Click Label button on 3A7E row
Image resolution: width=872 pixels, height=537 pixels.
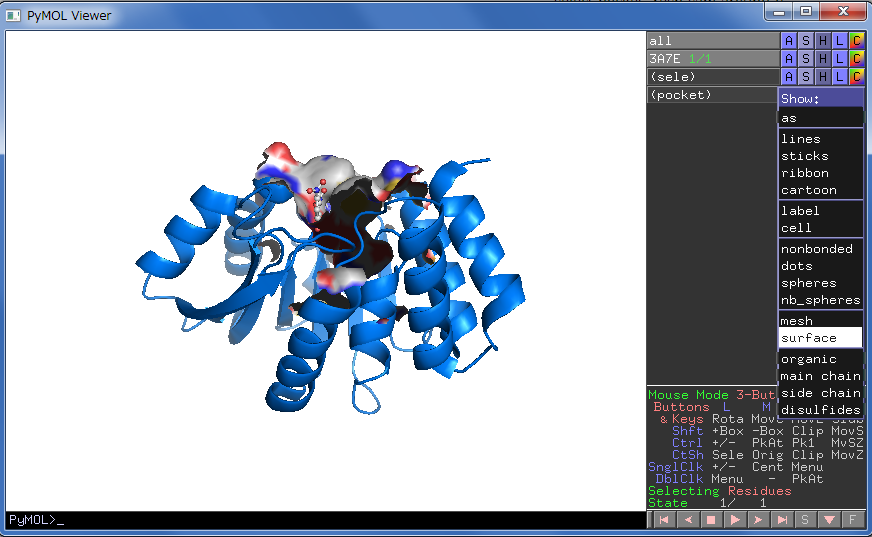[x=839, y=59]
